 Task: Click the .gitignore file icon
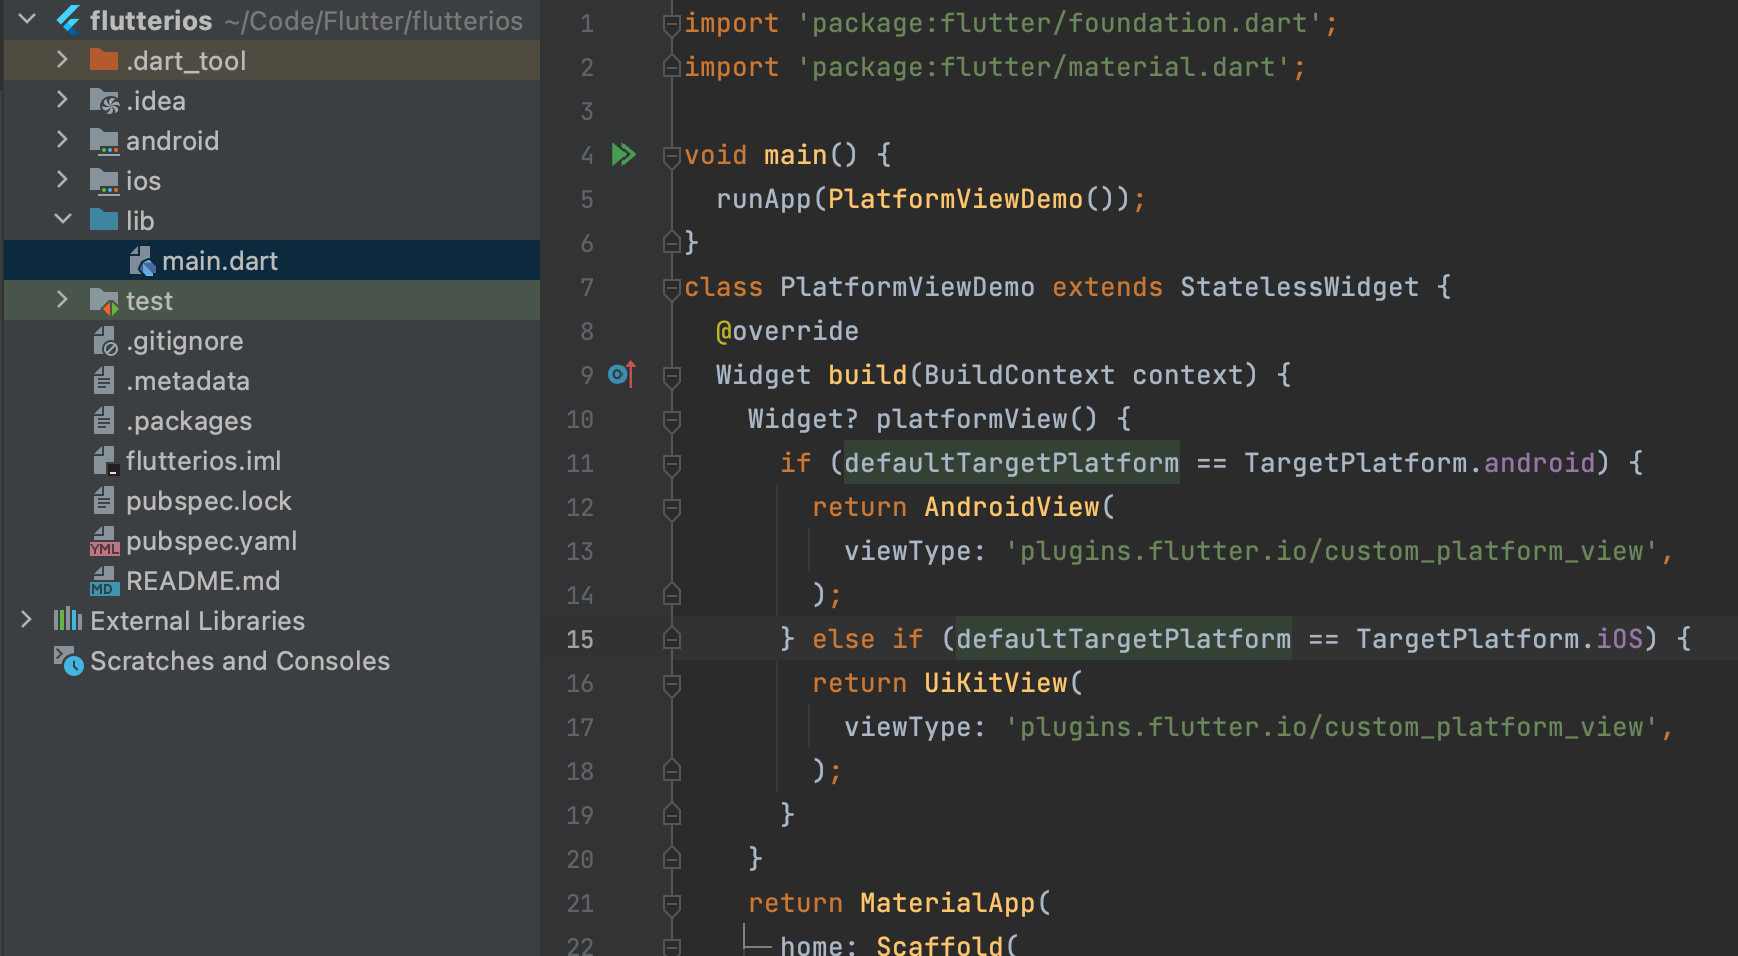pos(105,341)
